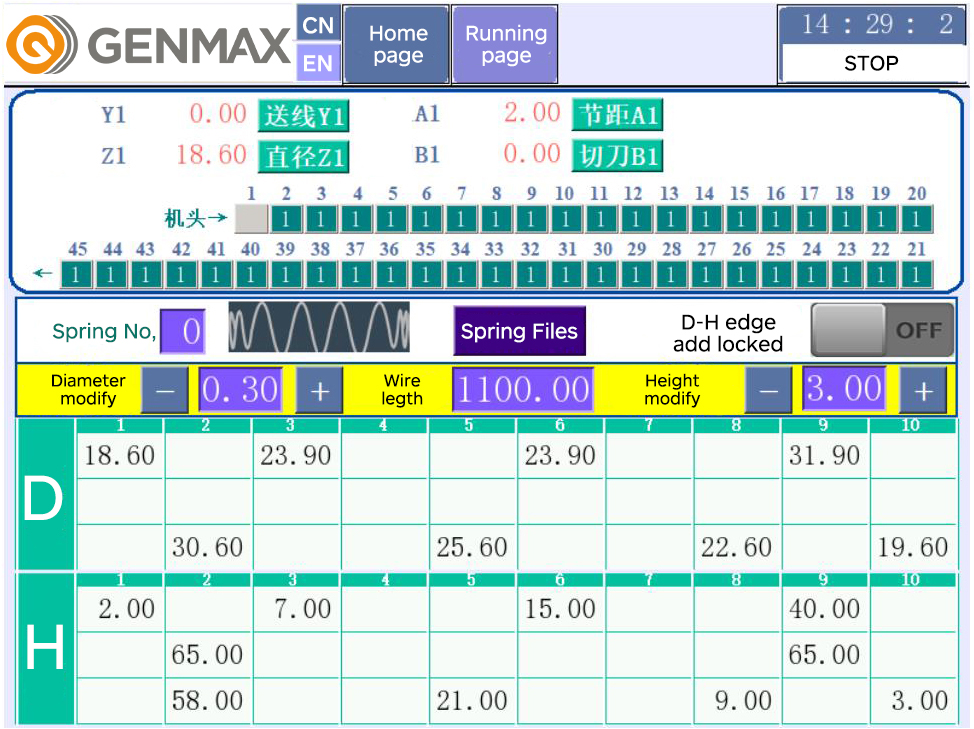Select the gray machine head step 1 box
Image resolution: width=974 pixels, height=729 pixels.
251,218
